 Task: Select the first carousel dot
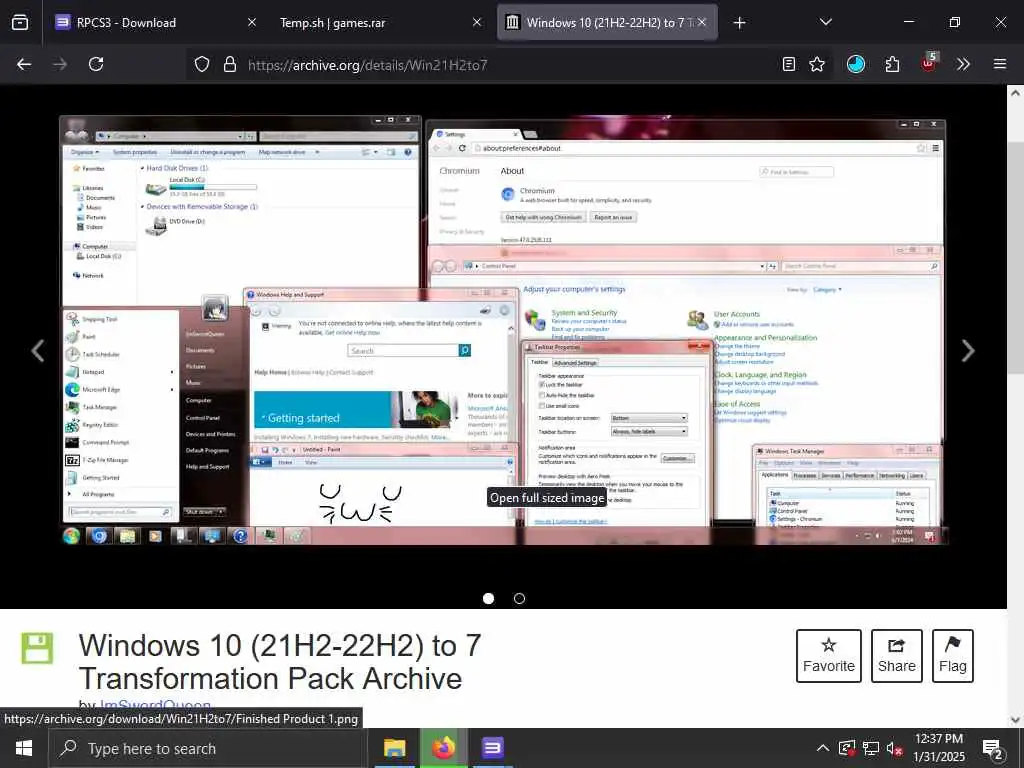point(488,598)
